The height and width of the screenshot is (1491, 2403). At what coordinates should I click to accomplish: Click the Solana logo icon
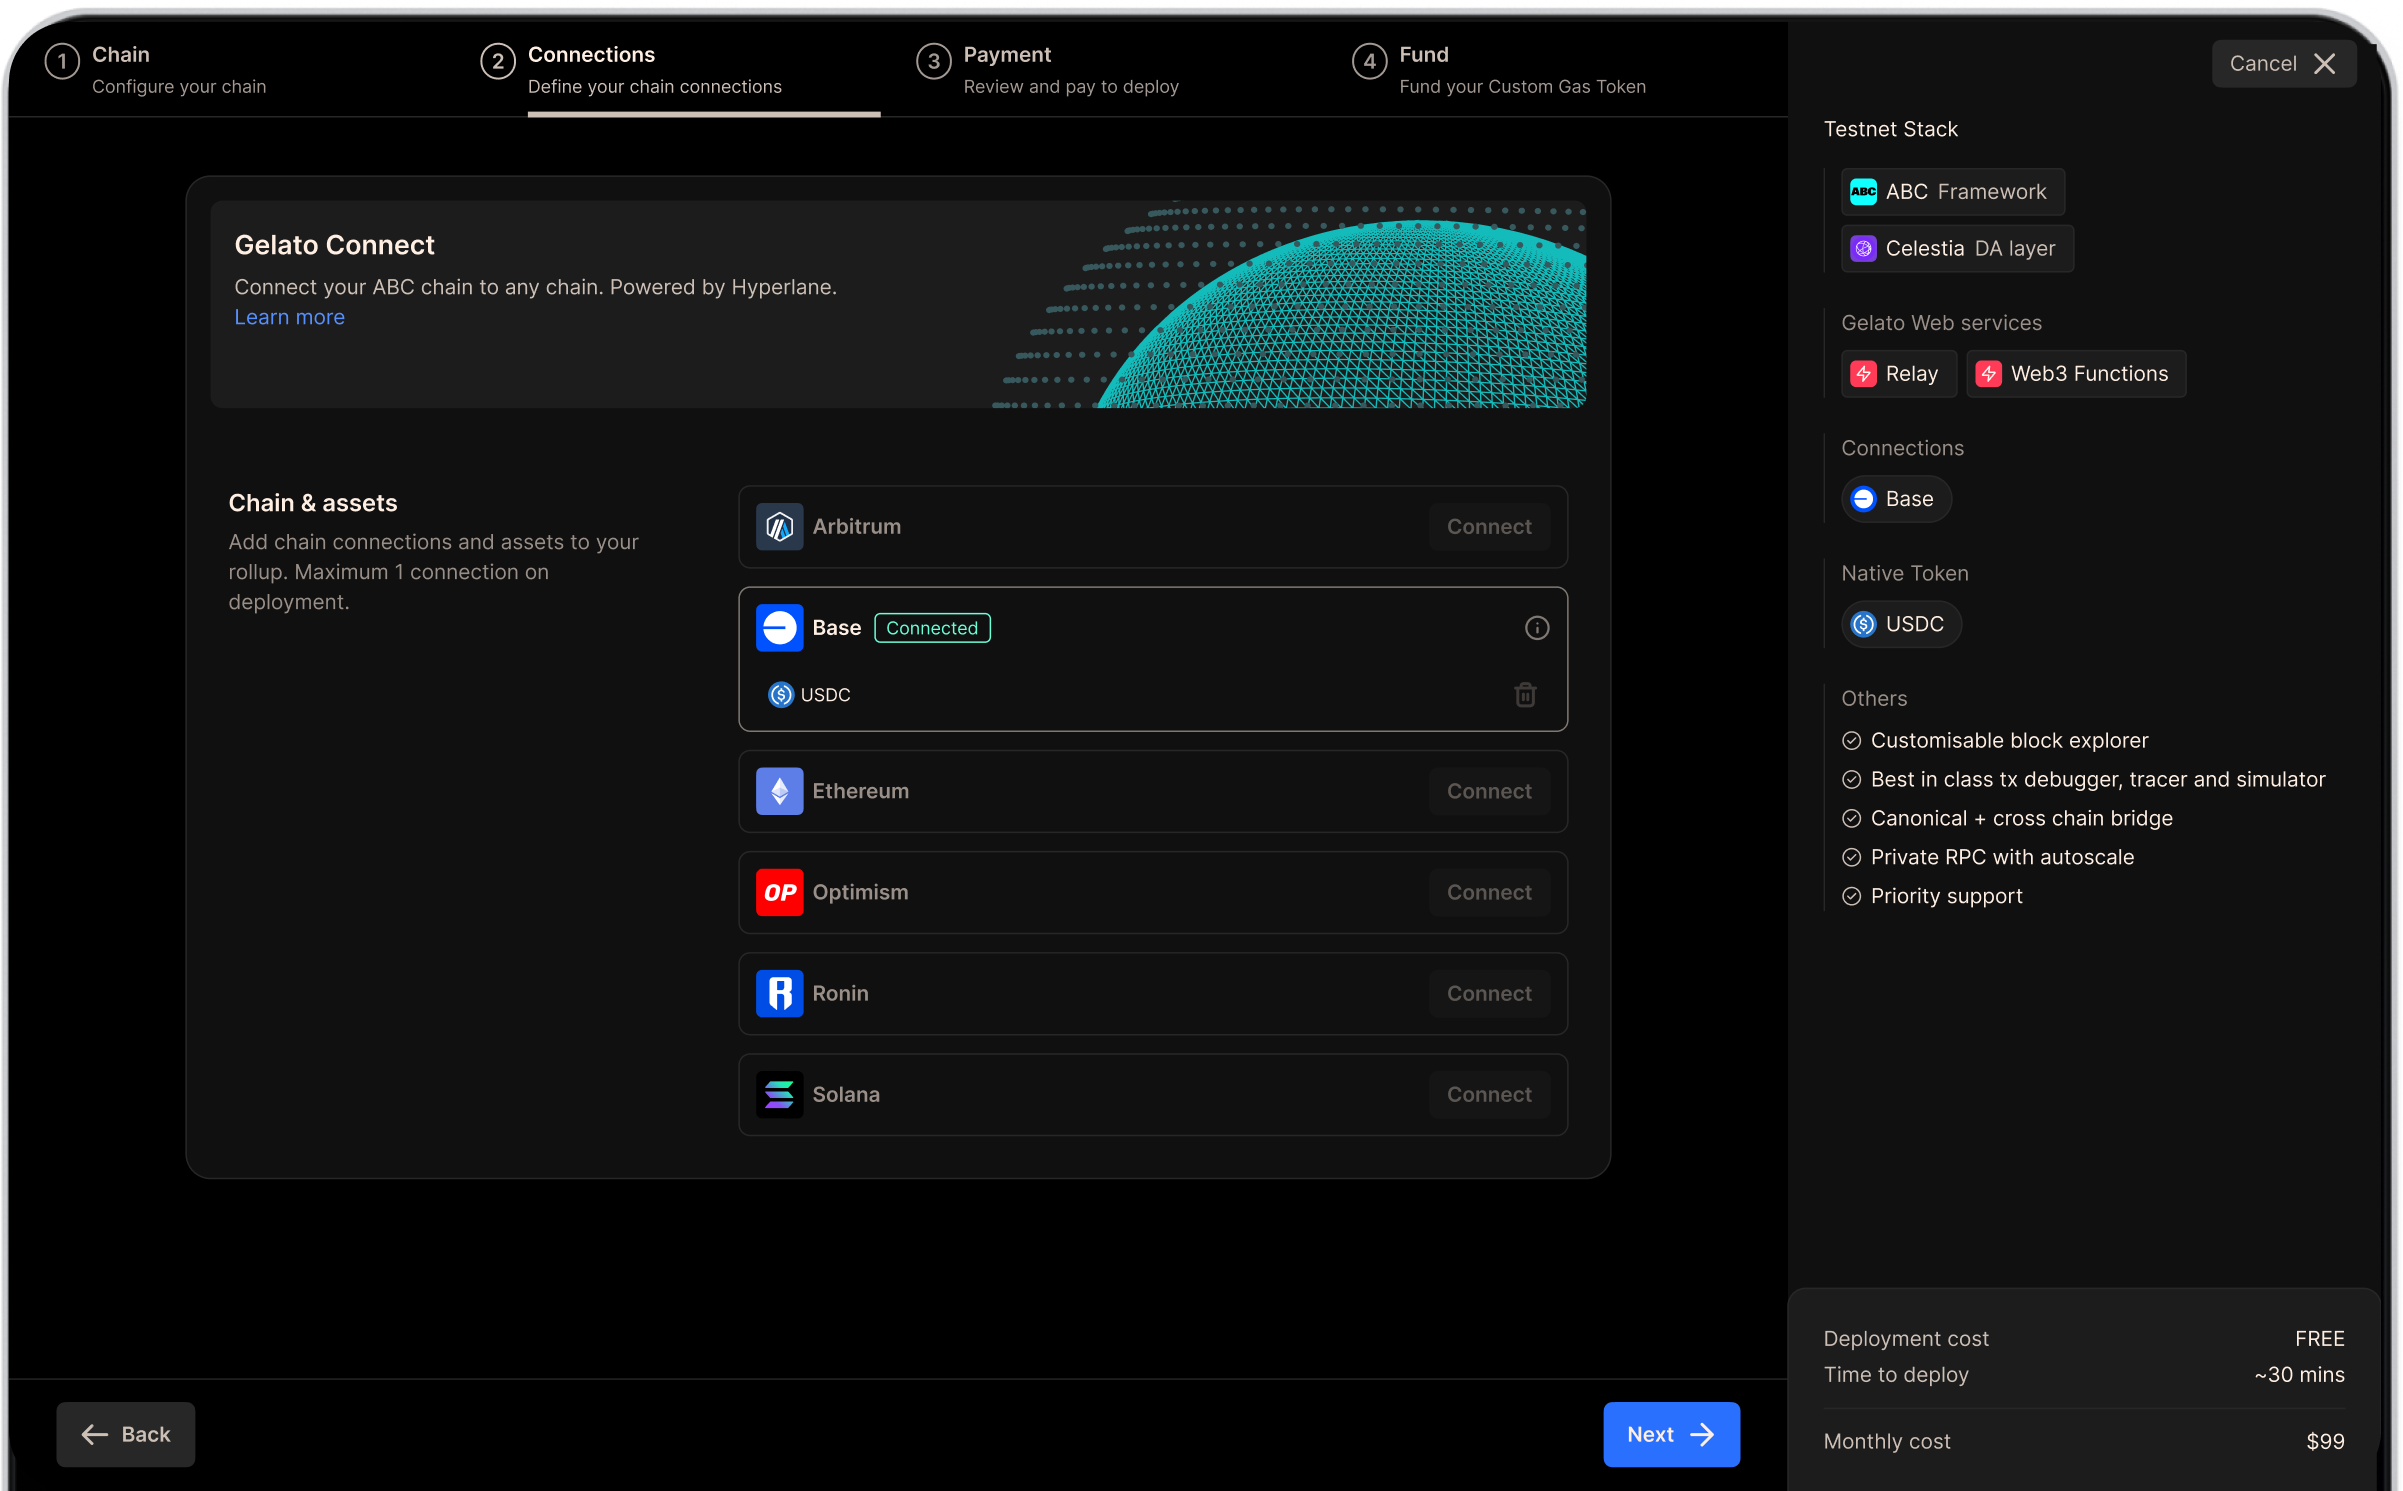click(779, 1094)
